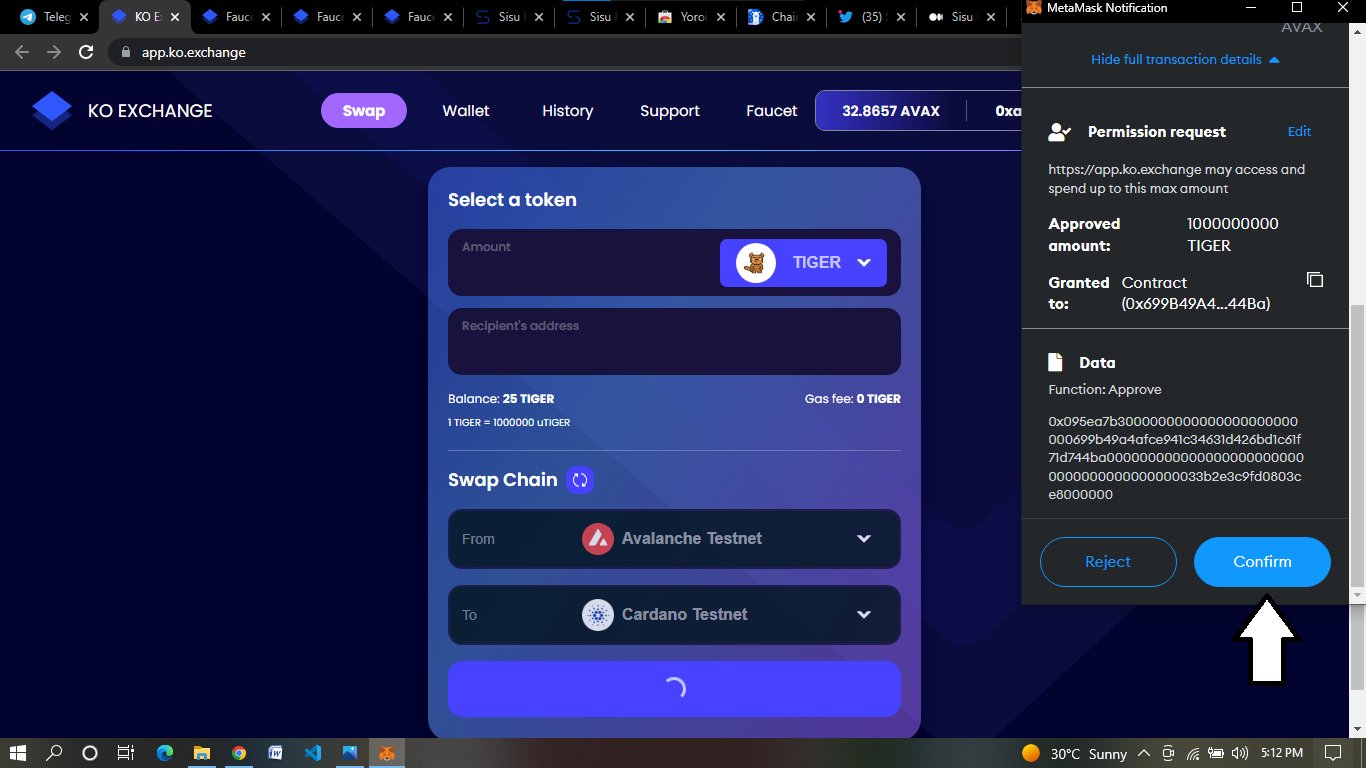
Task: Reload the app.ko.exchange page
Action: 86,52
